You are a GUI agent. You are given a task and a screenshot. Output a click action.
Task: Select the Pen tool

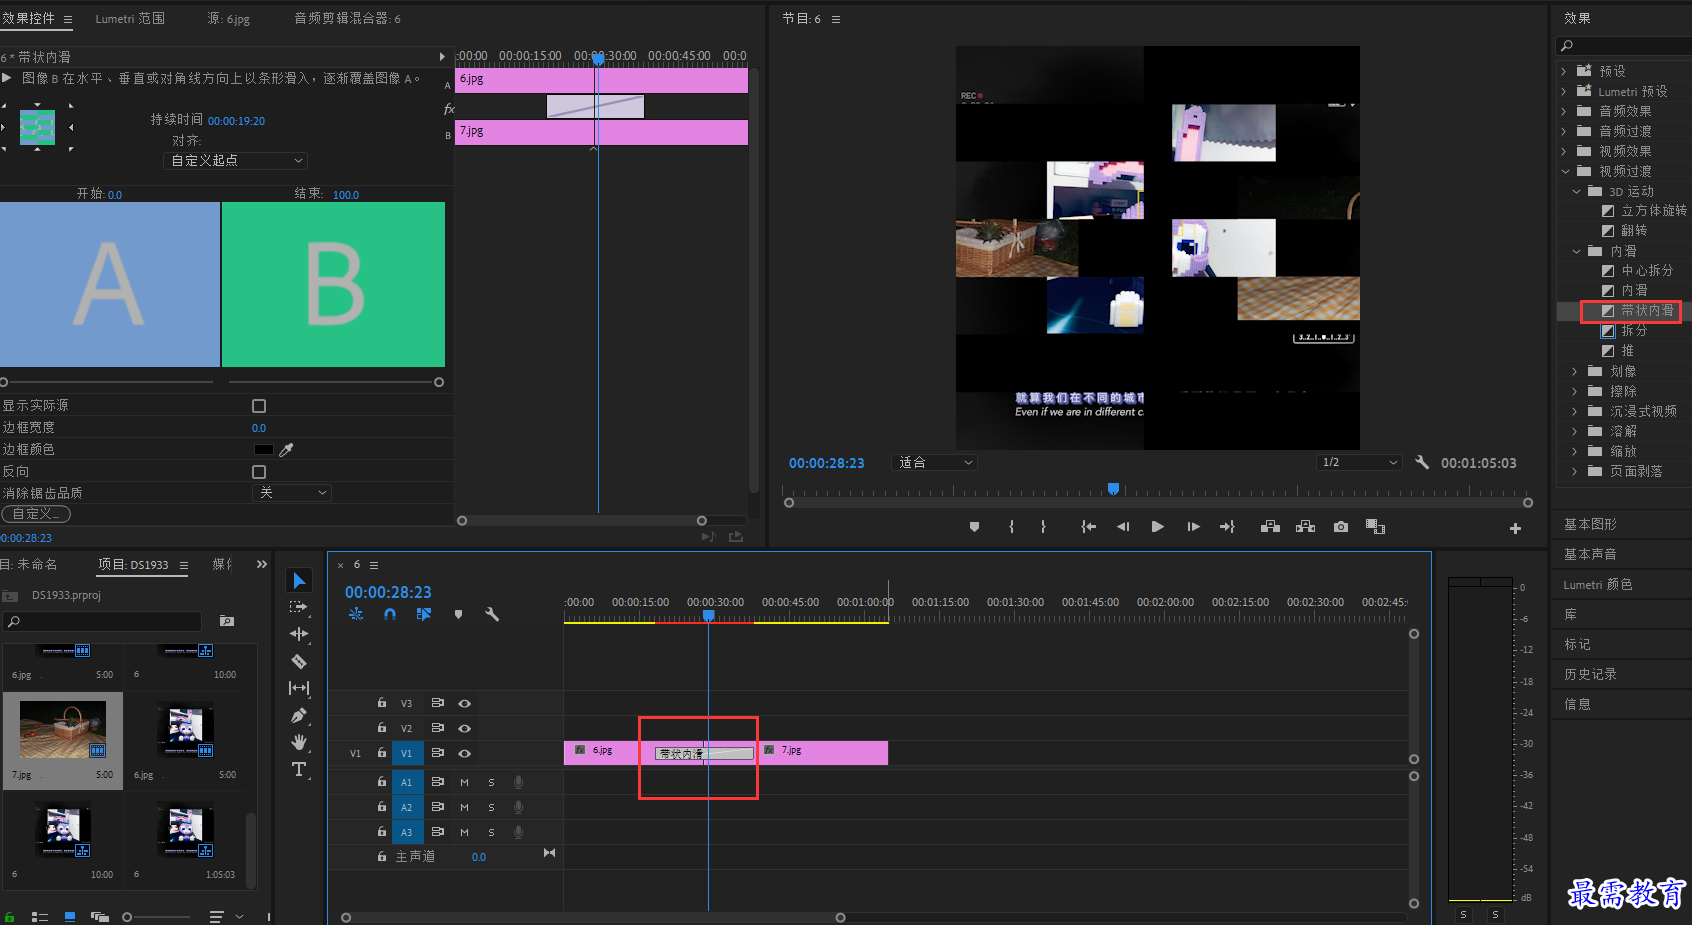(x=298, y=715)
